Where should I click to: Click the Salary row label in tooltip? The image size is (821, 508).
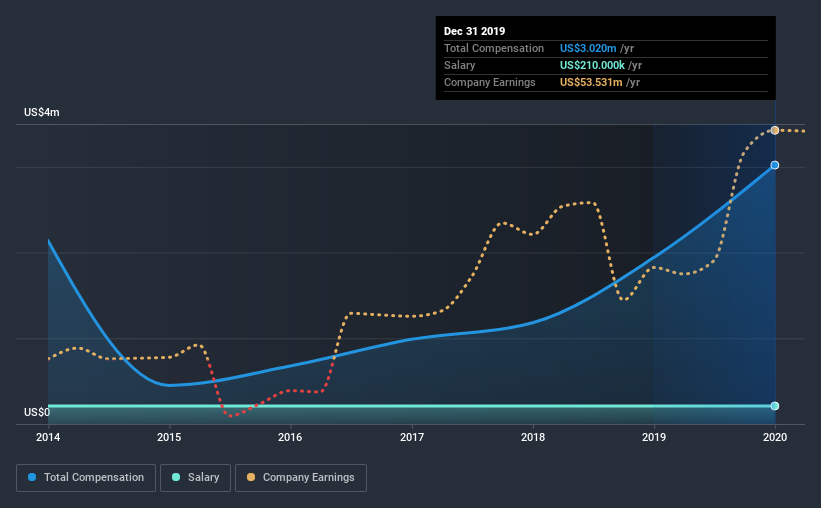(460, 65)
